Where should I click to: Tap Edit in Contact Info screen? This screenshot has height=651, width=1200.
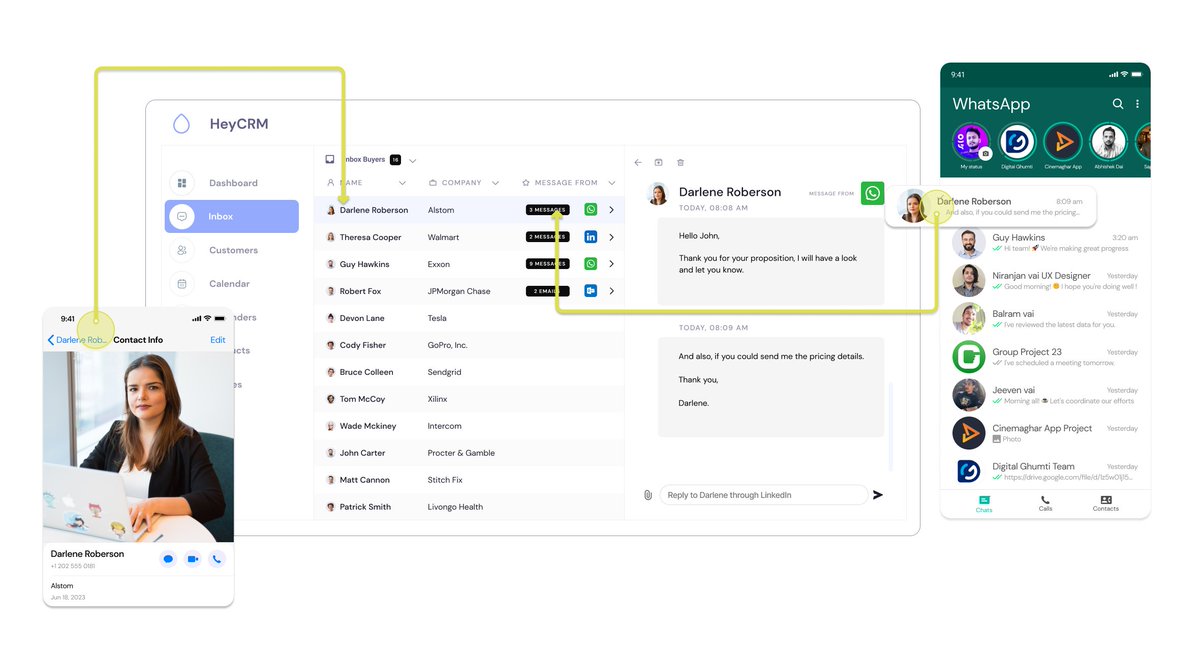(x=218, y=340)
